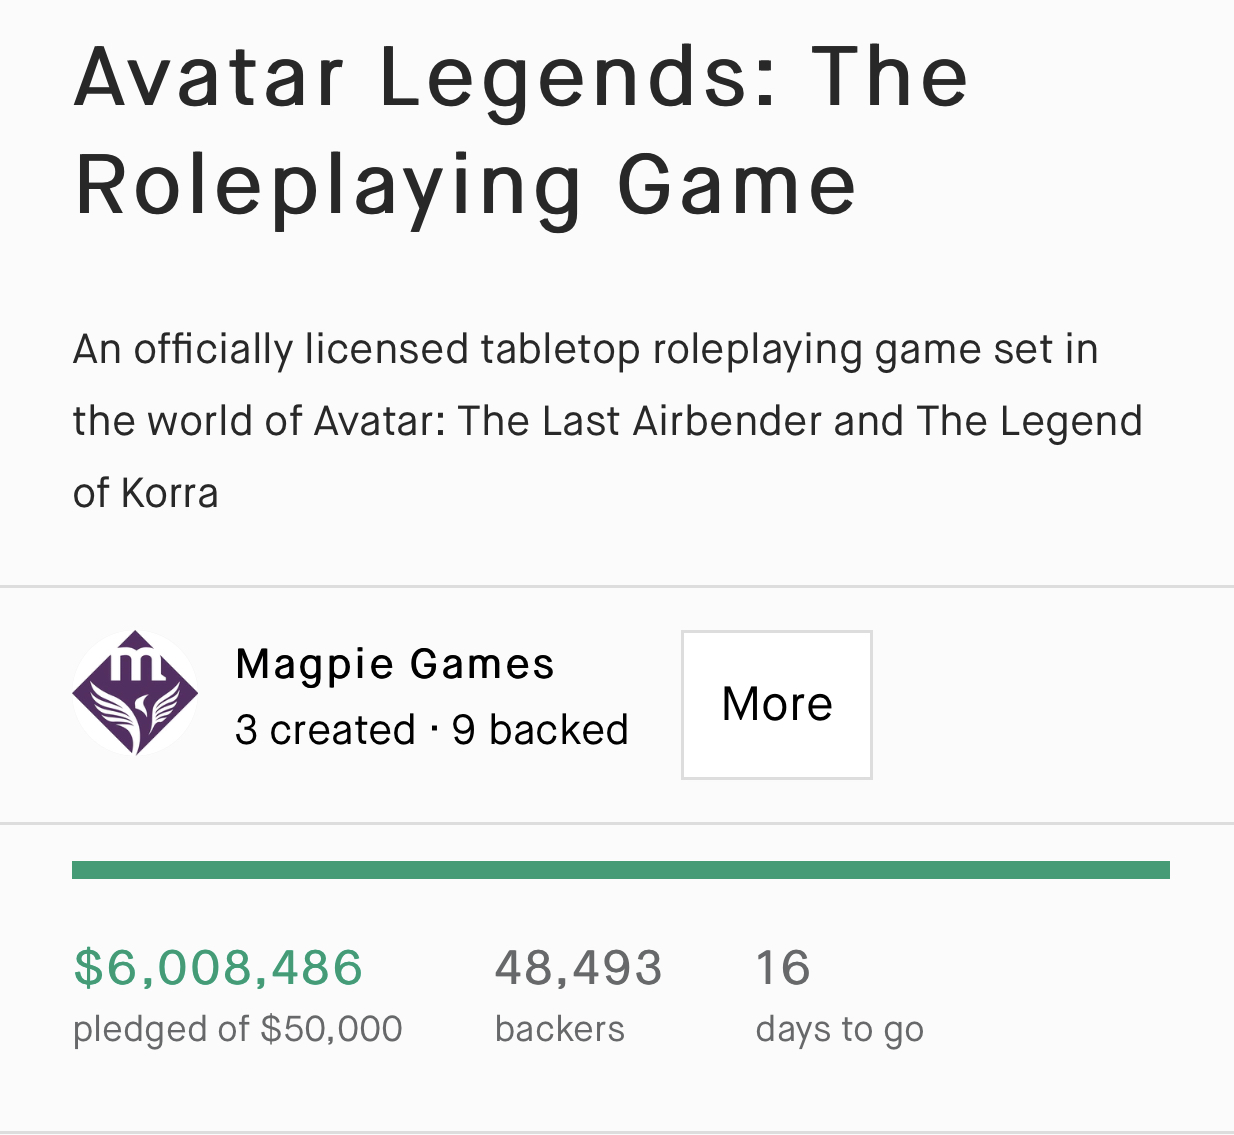Select the "pledged of $50,000" goal text

pyautogui.click(x=237, y=1029)
